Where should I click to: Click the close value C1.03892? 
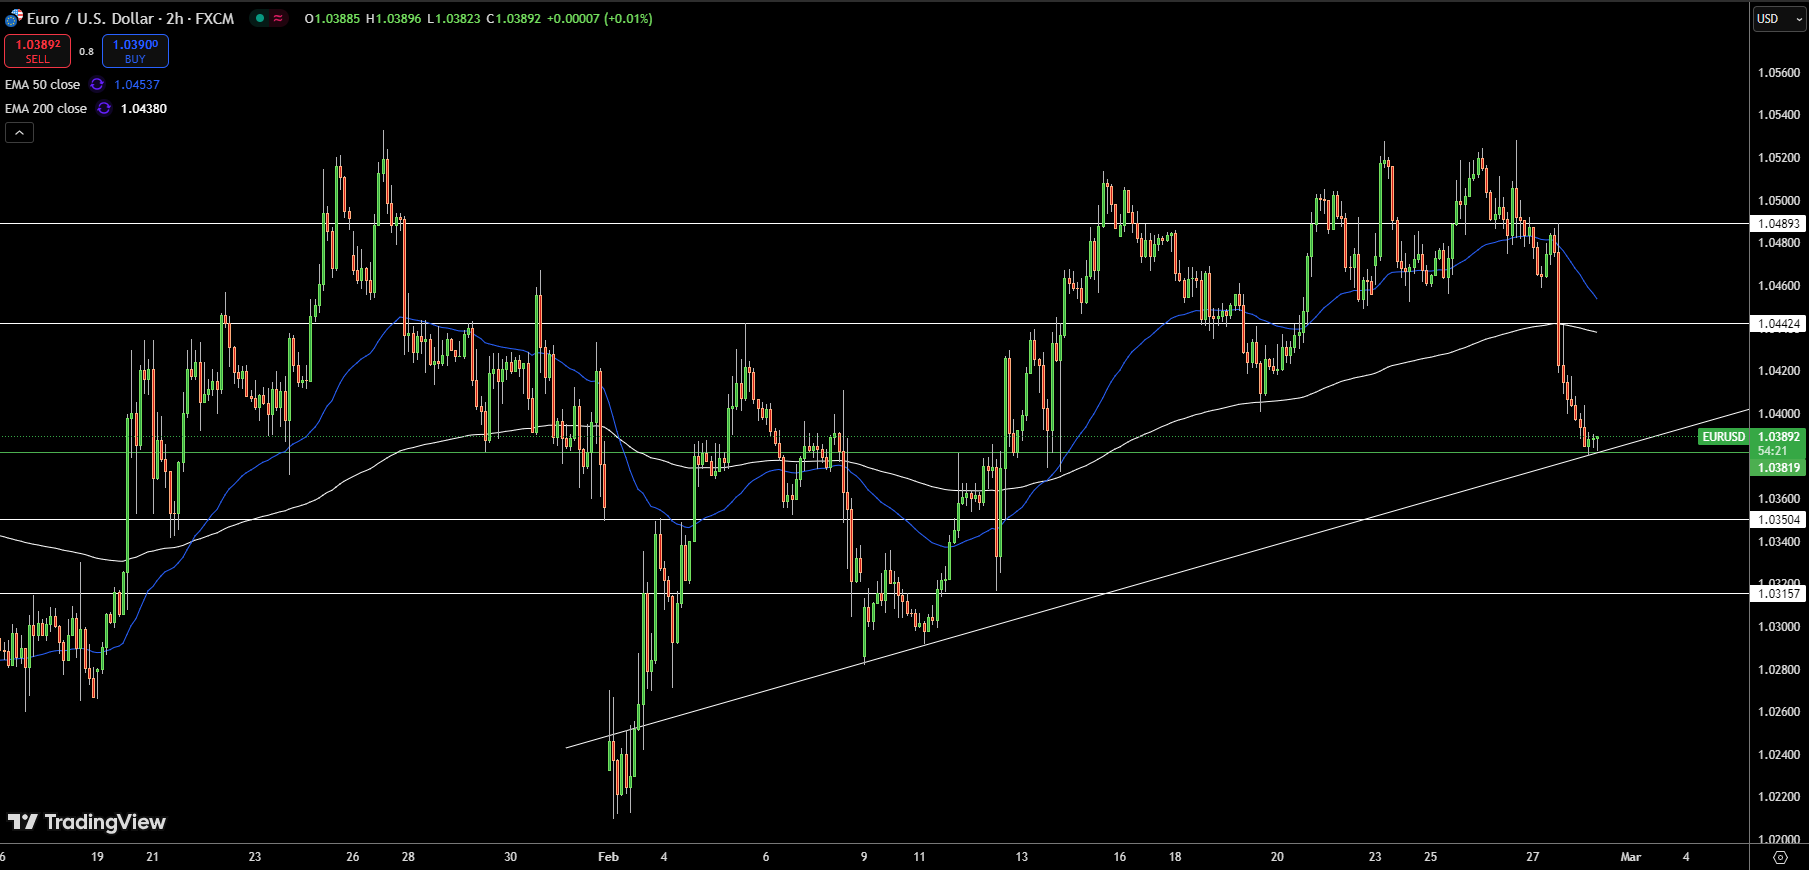pos(513,18)
